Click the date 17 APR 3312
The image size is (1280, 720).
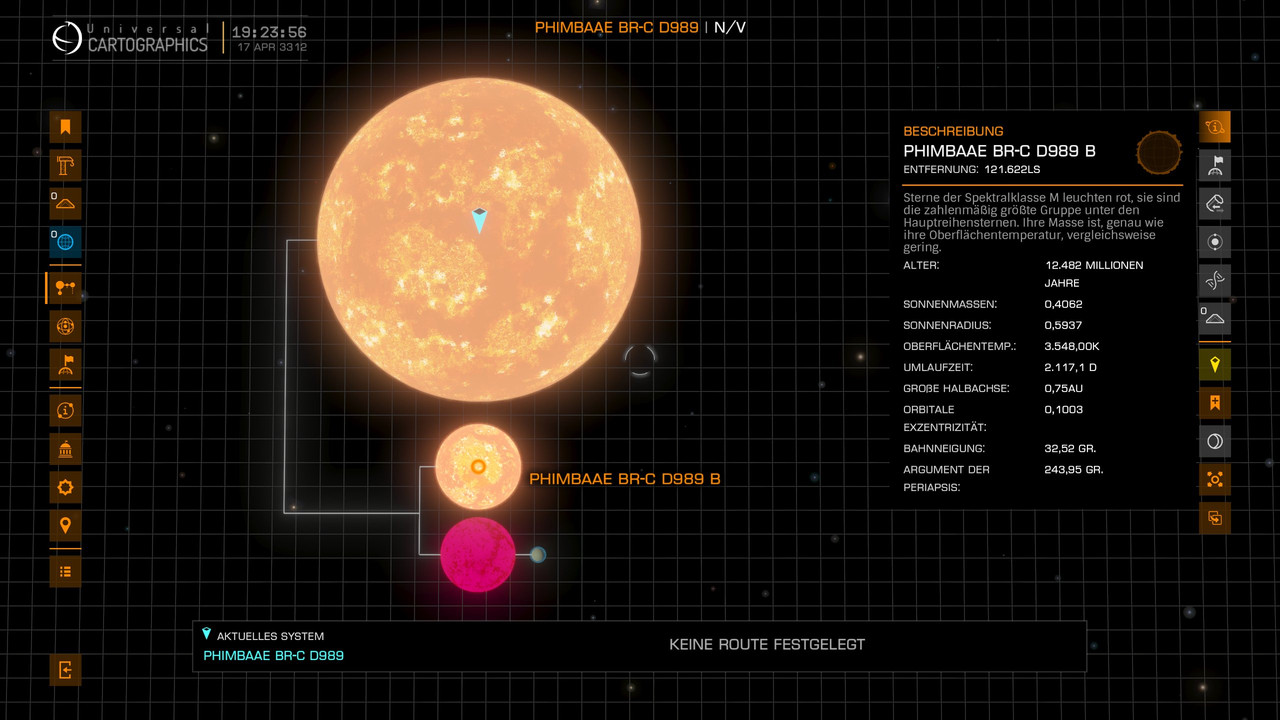272,47
